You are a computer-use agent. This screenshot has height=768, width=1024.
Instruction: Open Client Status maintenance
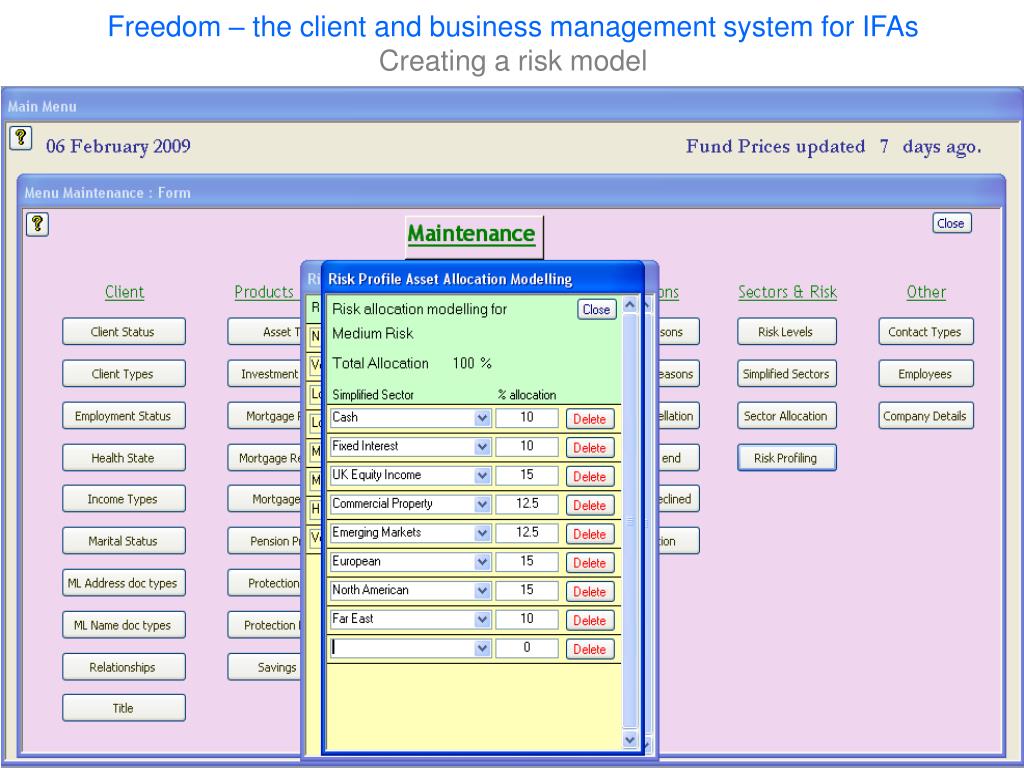pyautogui.click(x=123, y=332)
